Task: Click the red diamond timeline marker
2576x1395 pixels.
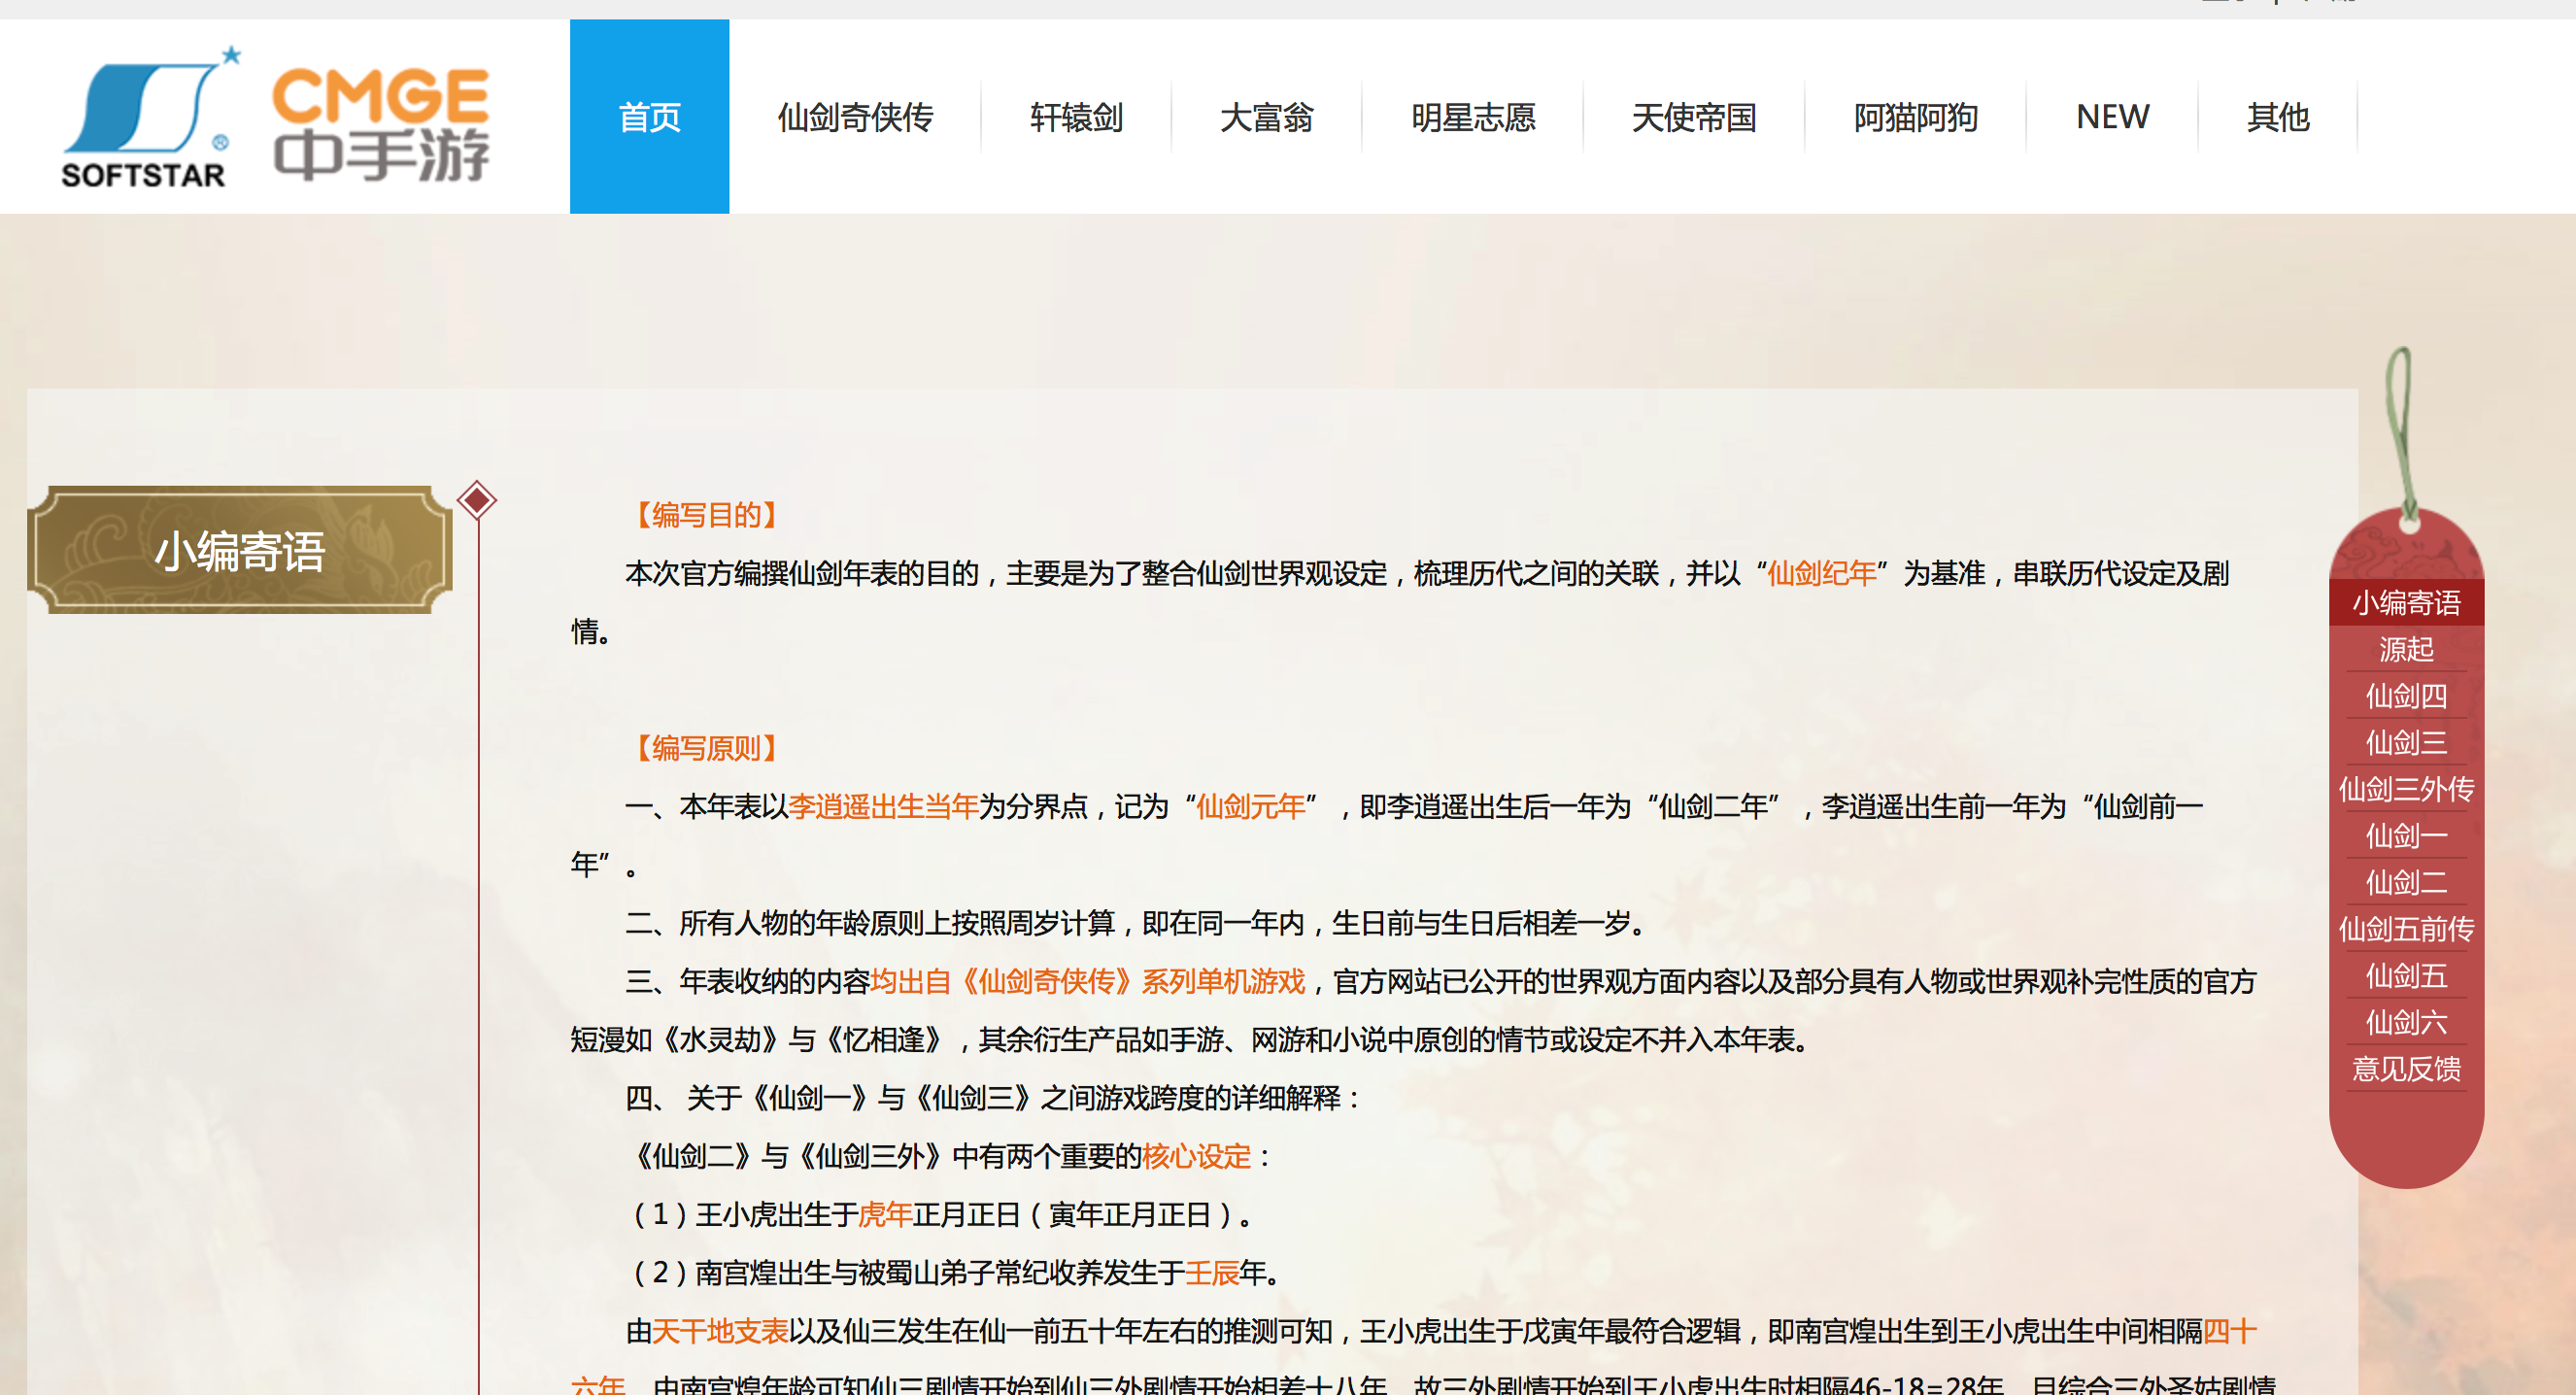Action: coord(477,500)
